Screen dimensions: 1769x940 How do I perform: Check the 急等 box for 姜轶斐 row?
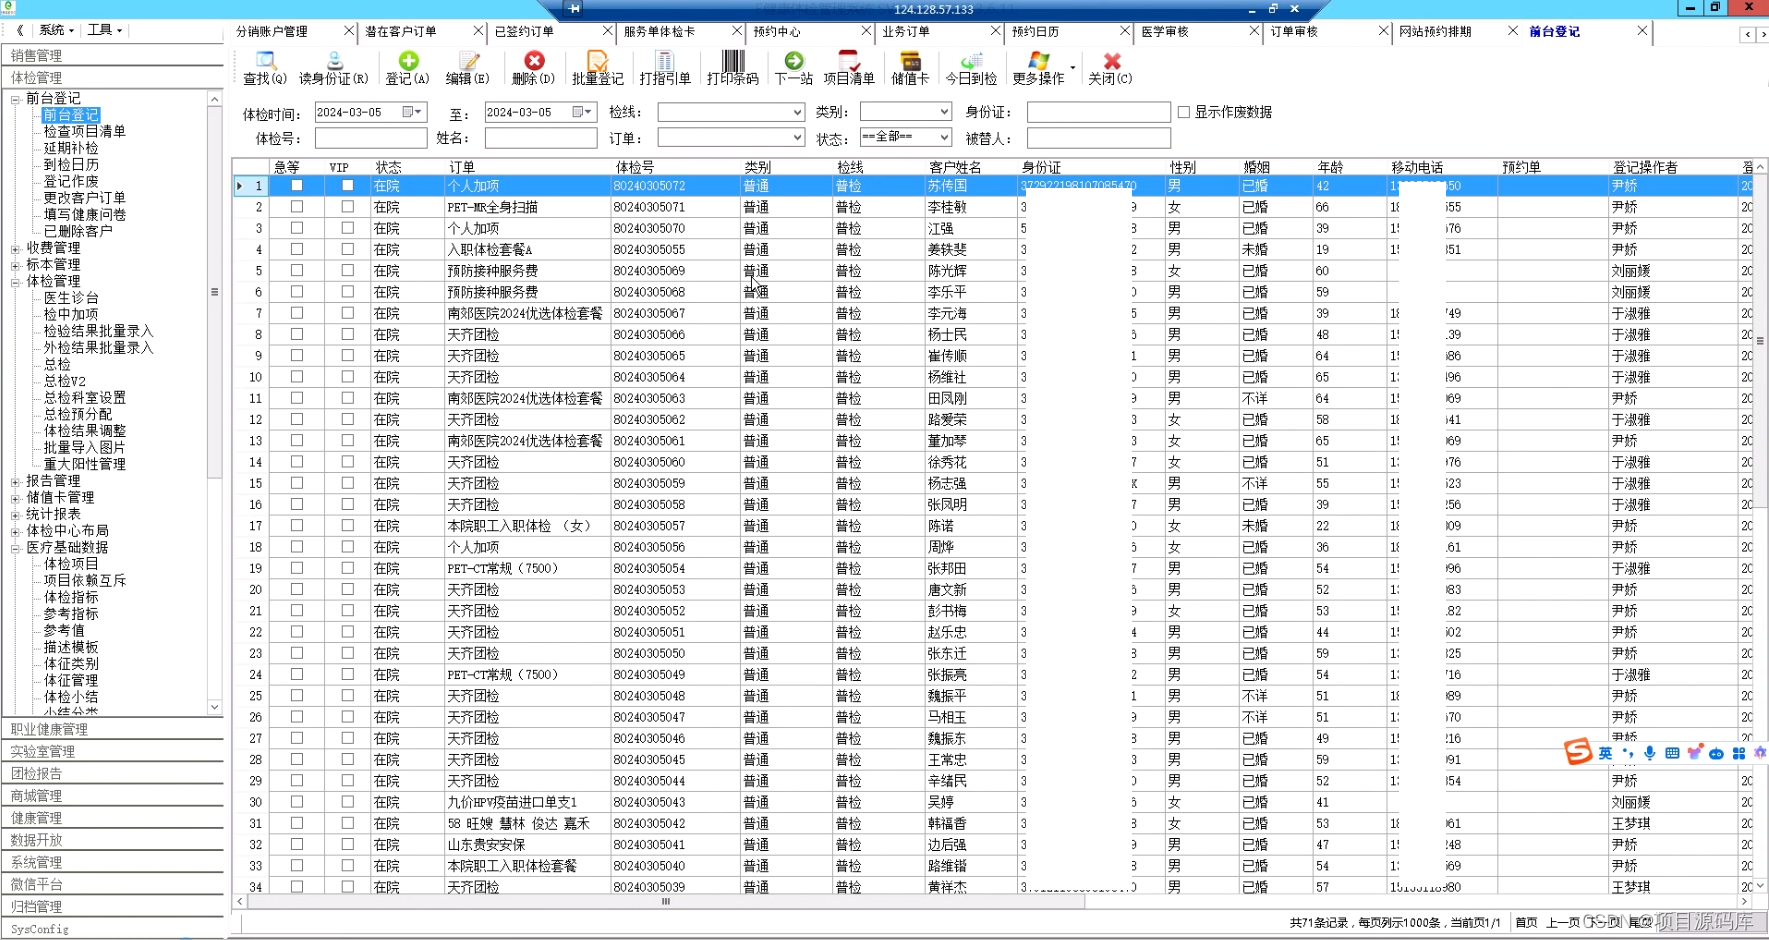297,249
